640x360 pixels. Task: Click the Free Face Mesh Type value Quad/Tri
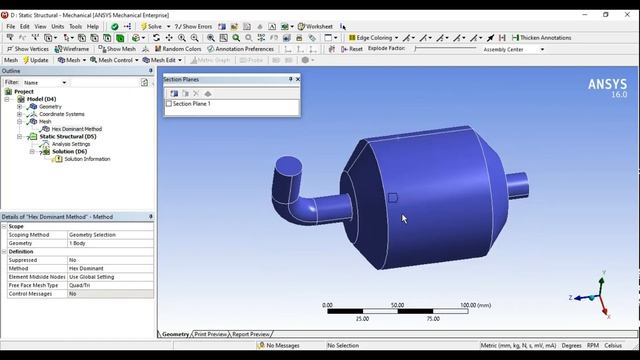coord(110,285)
